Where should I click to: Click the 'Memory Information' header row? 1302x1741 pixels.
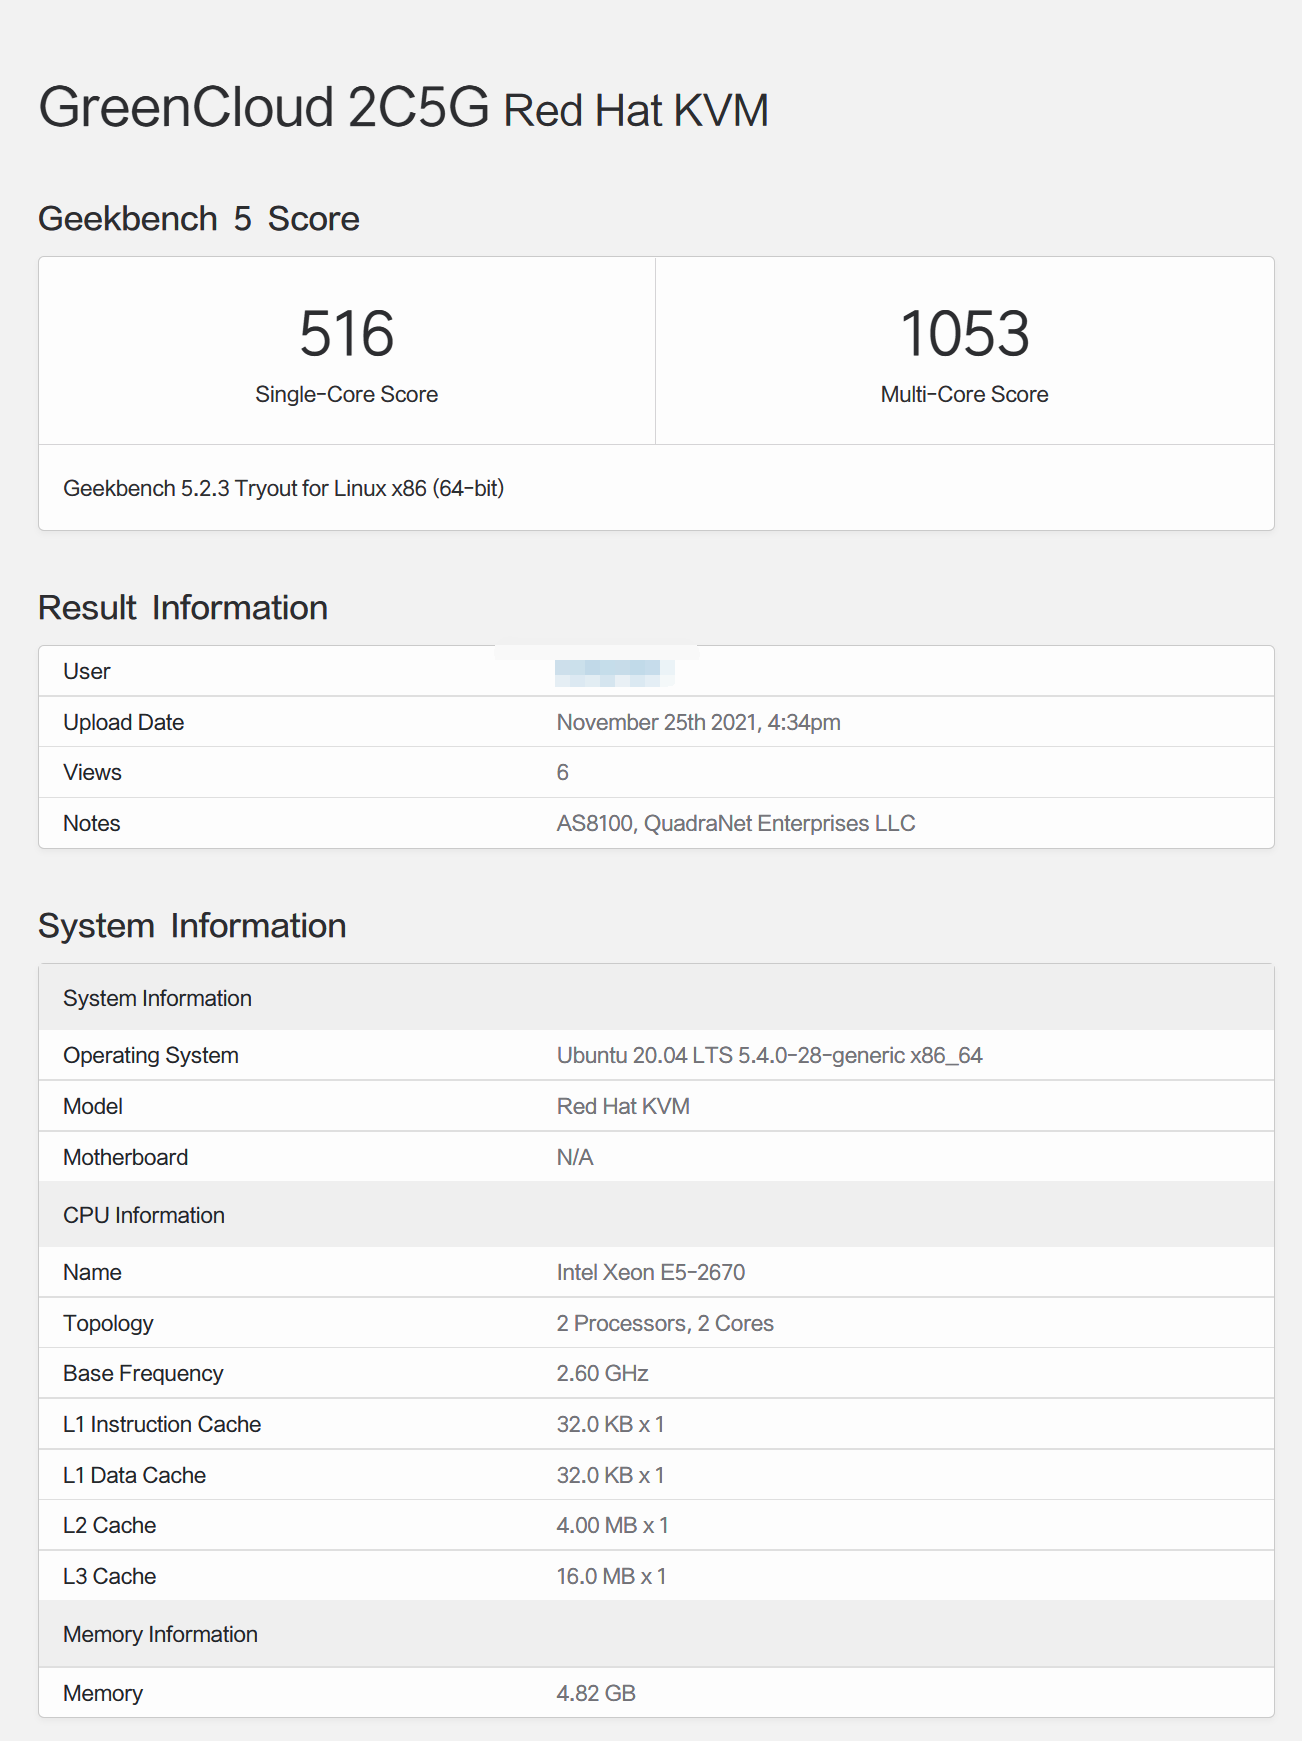[656, 1634]
